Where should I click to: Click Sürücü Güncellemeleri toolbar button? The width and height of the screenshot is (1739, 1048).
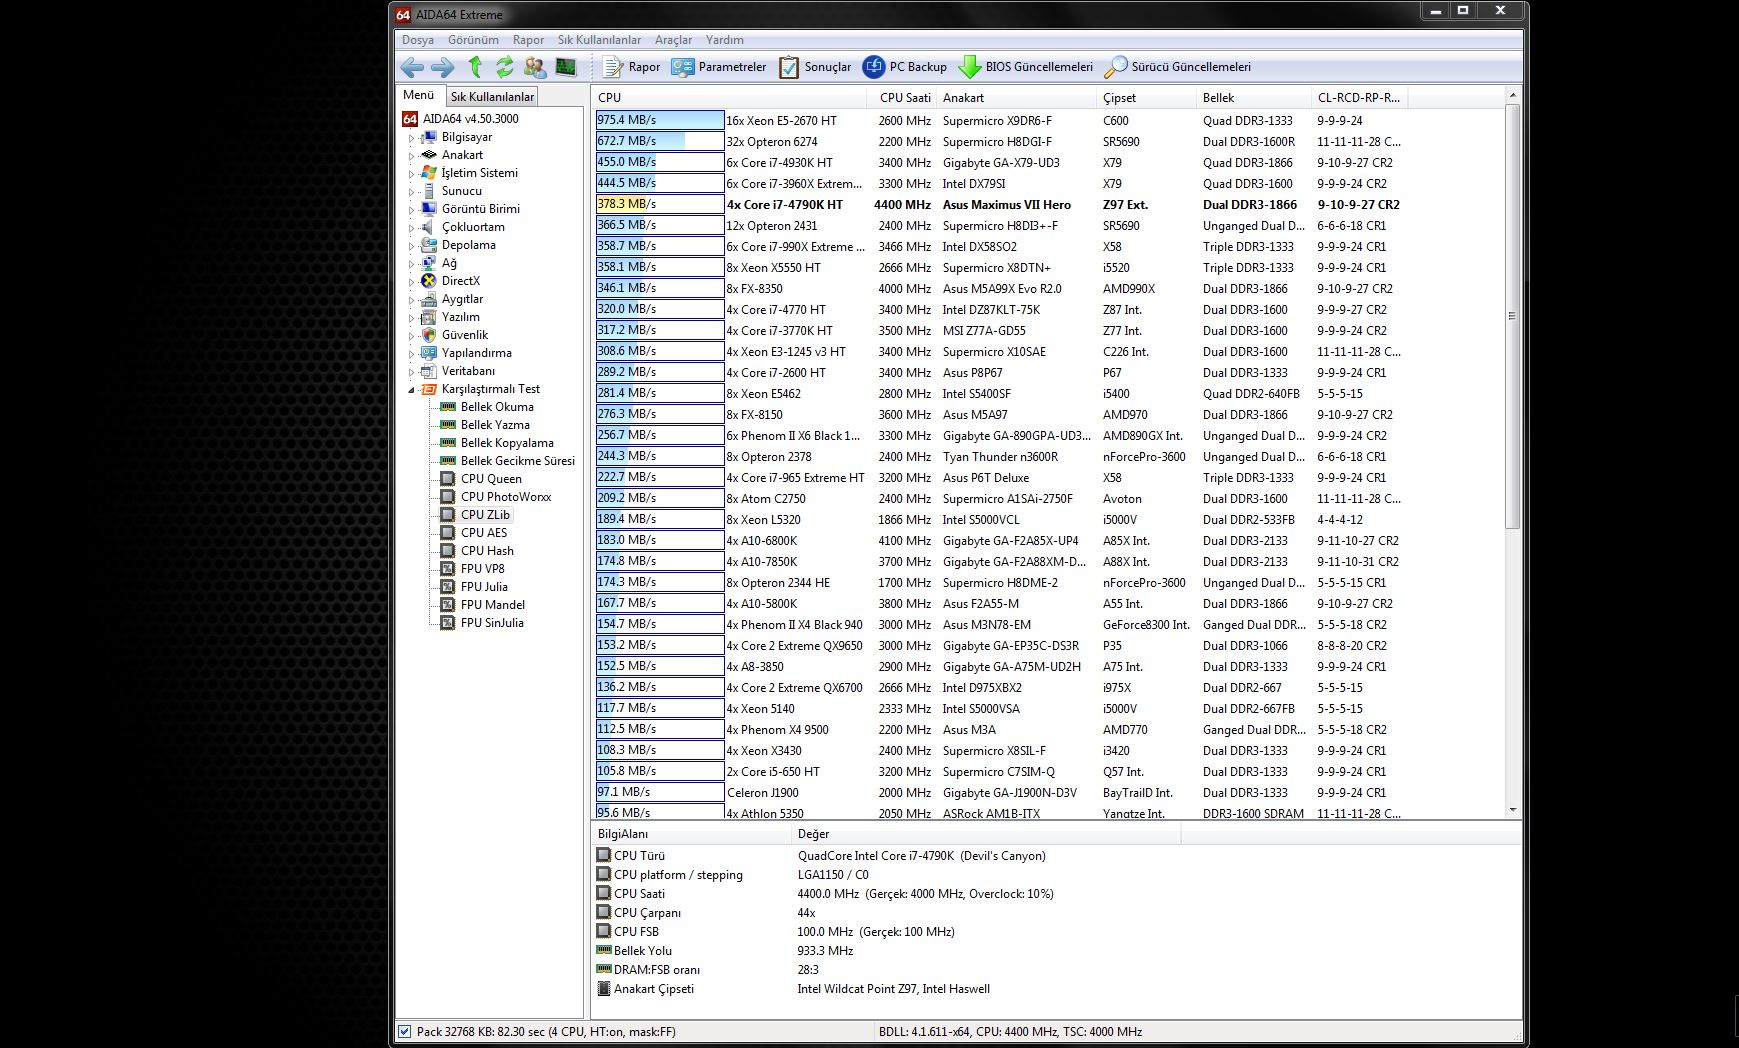point(1178,67)
